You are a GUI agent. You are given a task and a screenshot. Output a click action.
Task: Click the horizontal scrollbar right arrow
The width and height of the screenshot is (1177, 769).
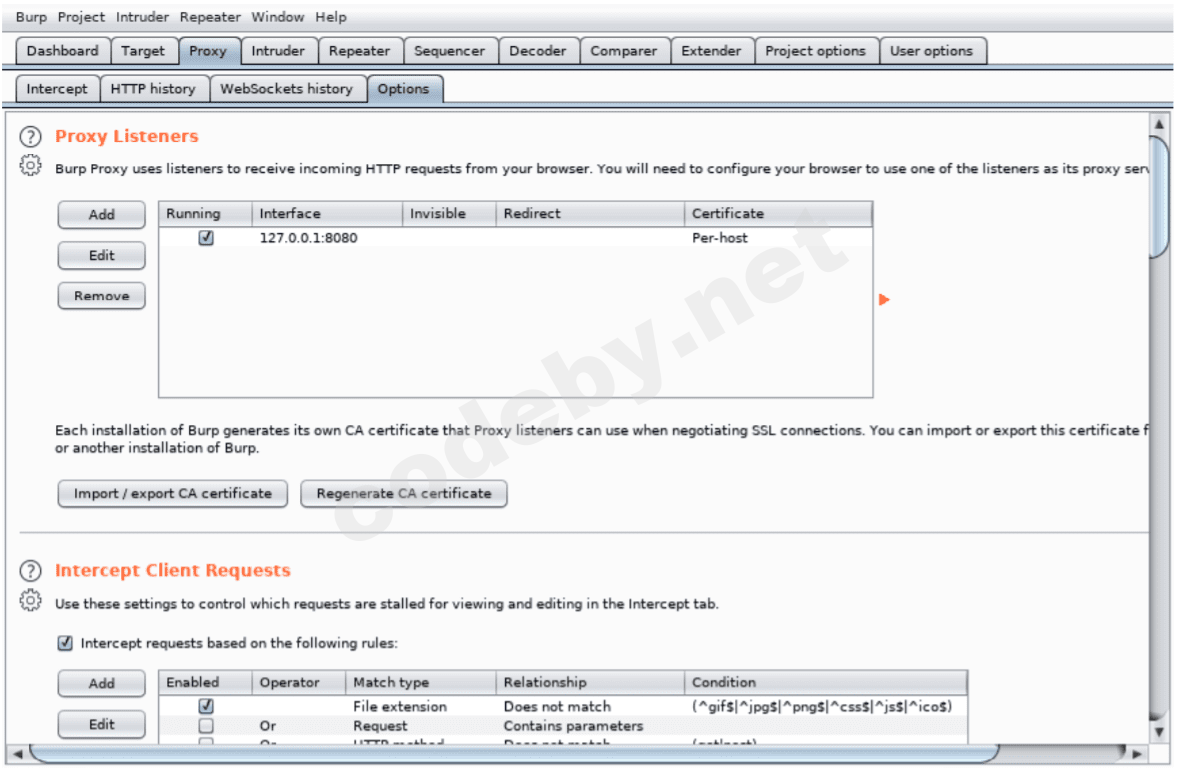click(x=1138, y=753)
